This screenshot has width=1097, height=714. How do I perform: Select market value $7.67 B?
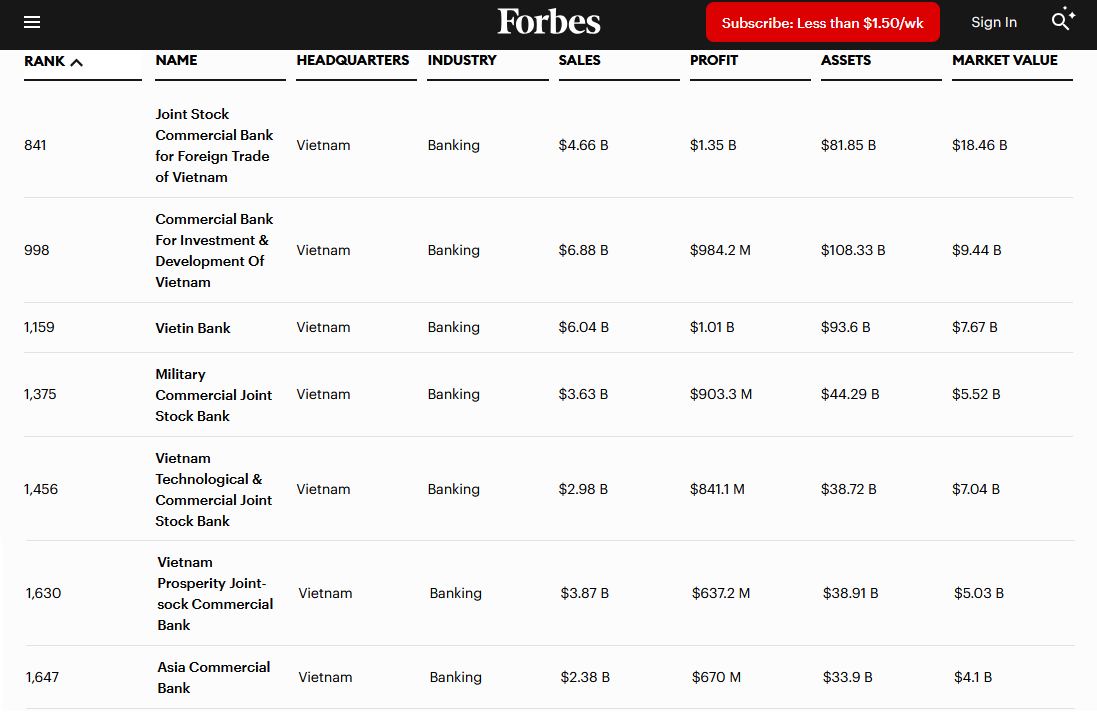pyautogui.click(x=975, y=327)
